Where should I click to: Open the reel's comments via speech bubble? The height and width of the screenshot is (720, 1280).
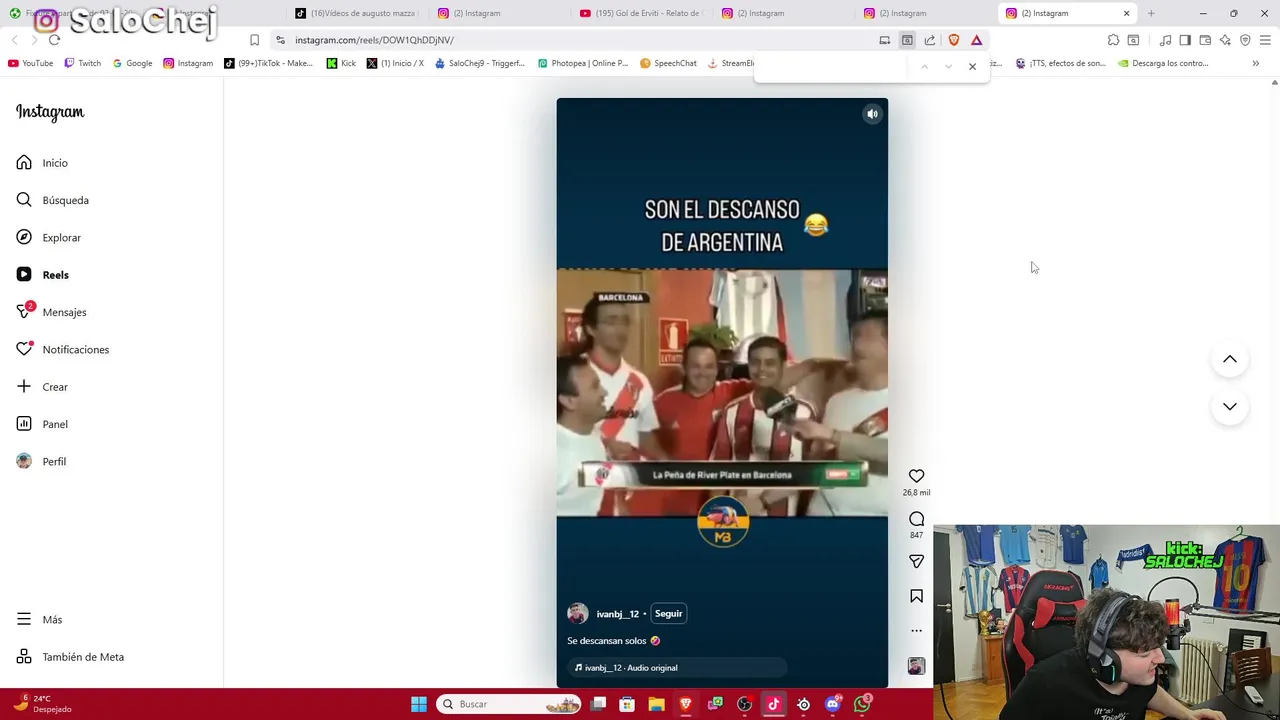pos(916,519)
